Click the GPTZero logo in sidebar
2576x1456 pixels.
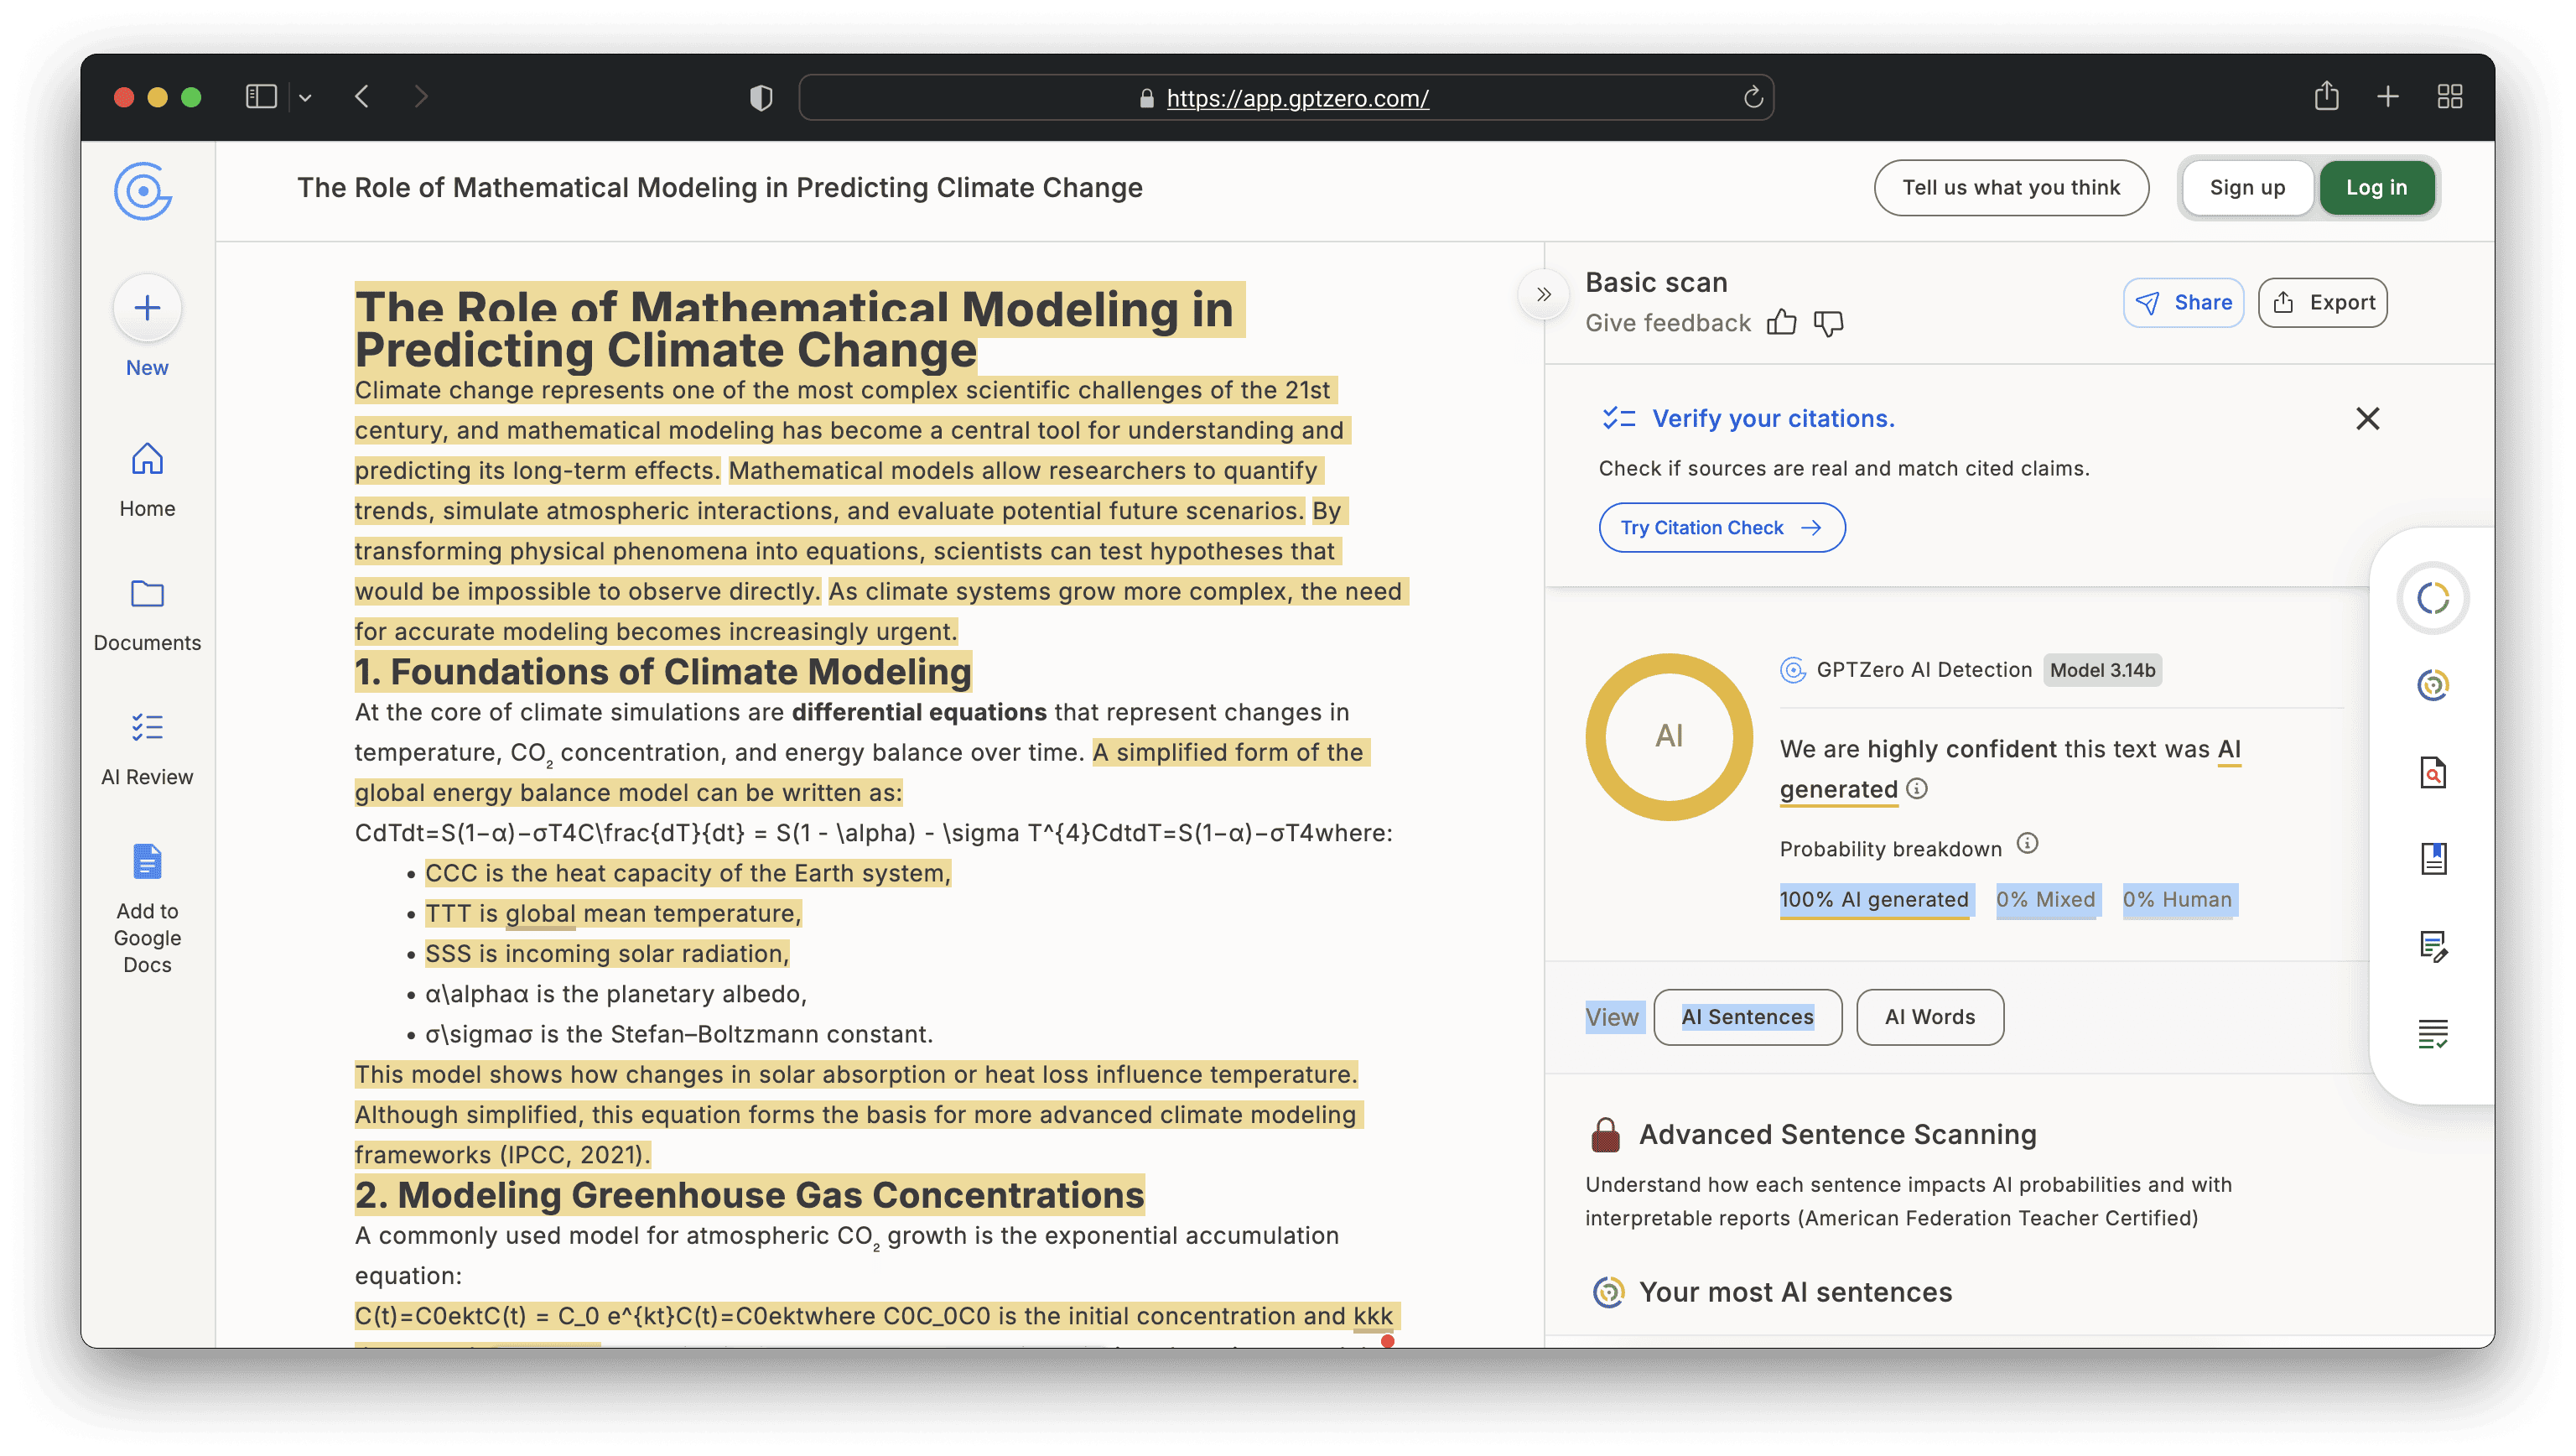tap(143, 190)
